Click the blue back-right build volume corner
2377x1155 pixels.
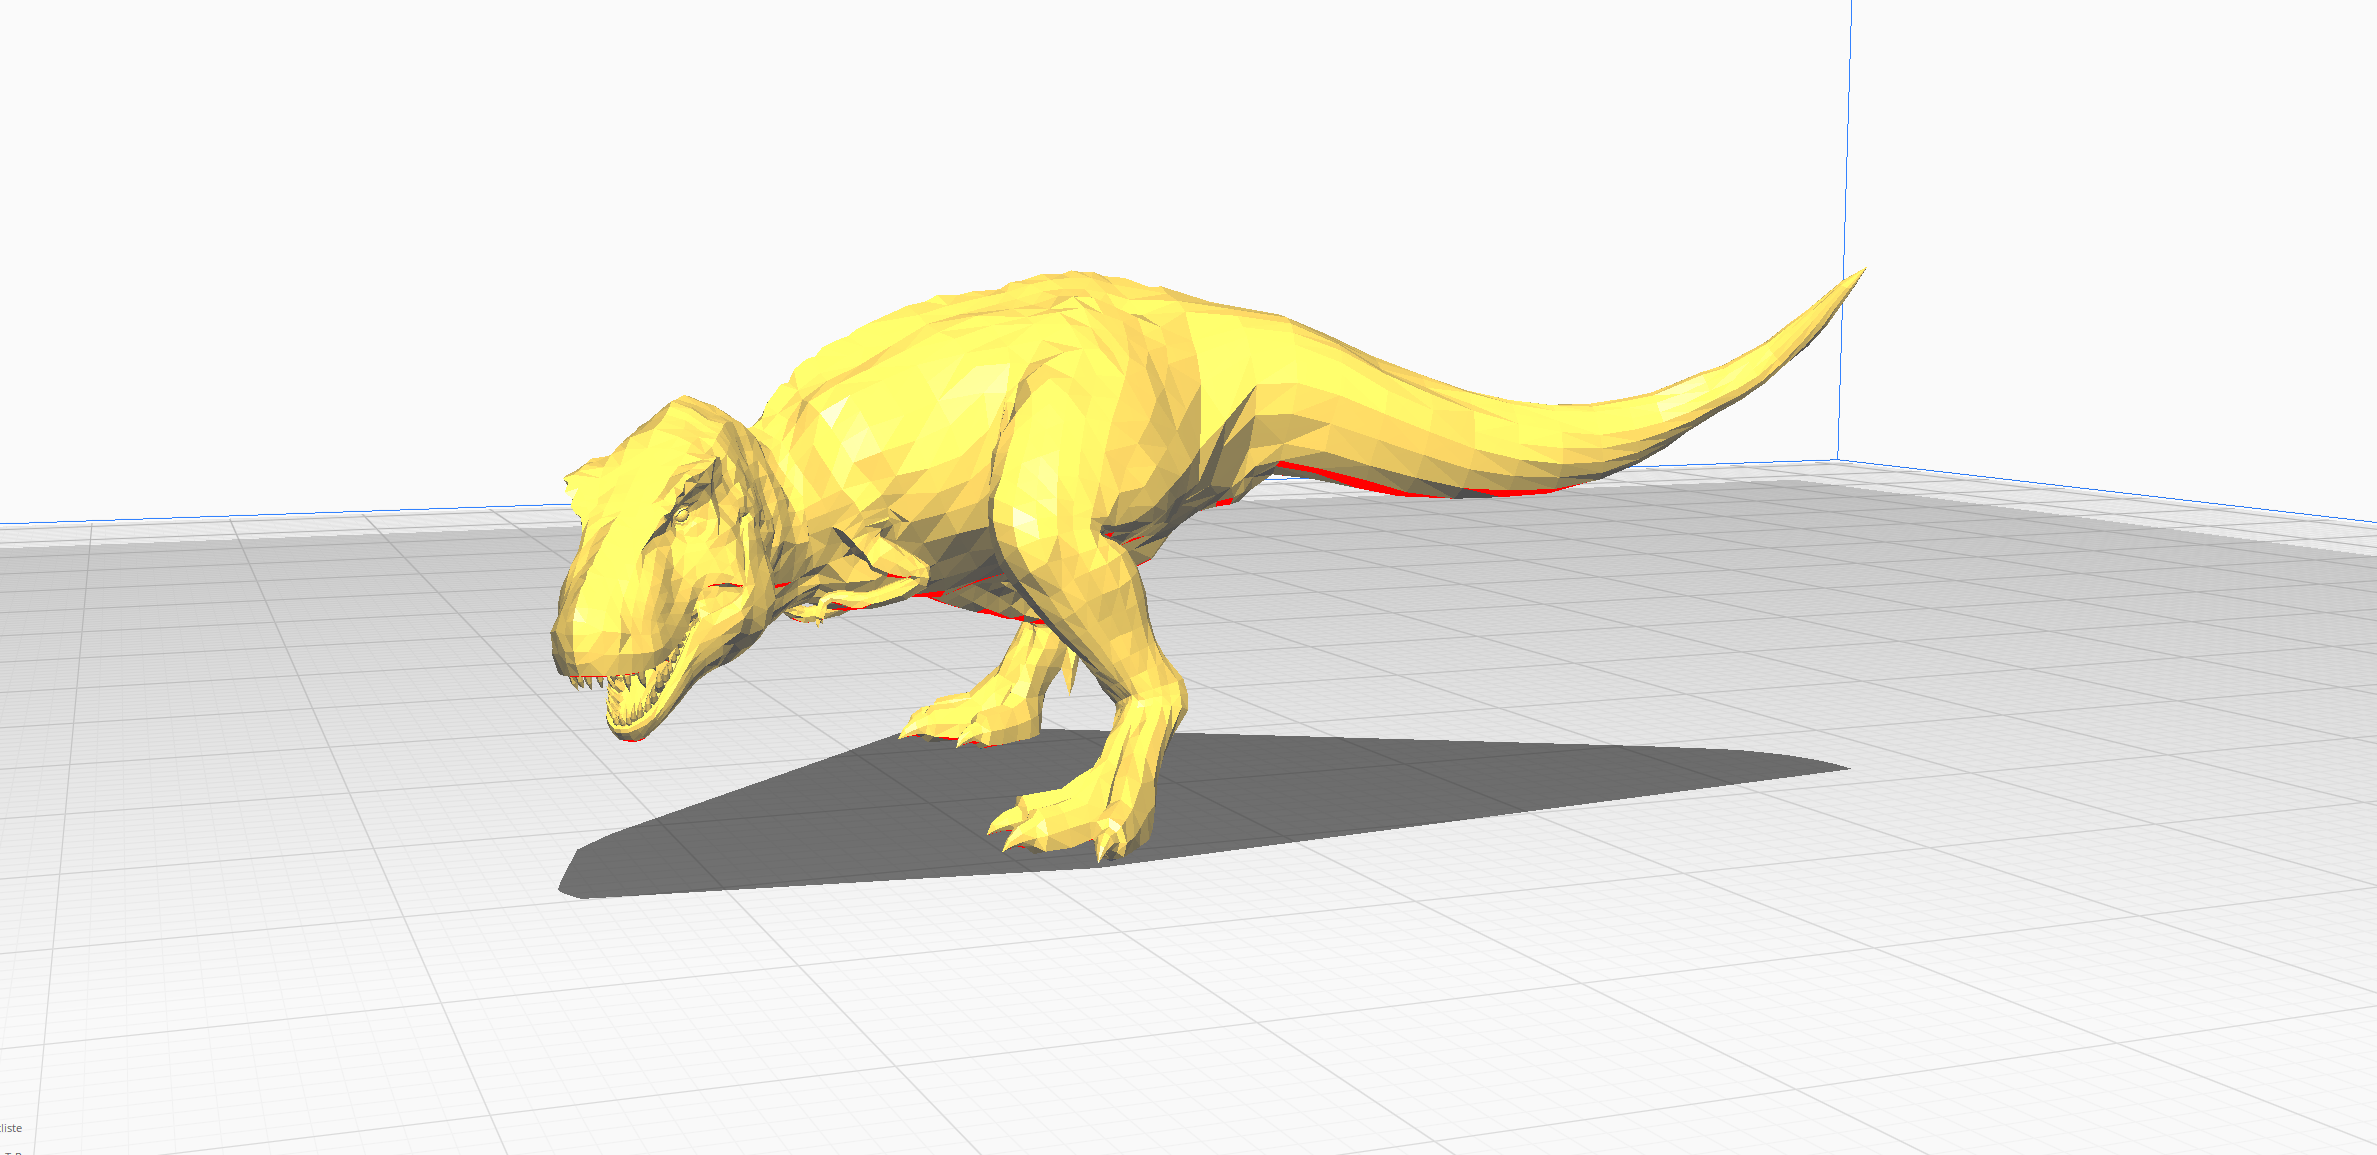pos(1838,459)
